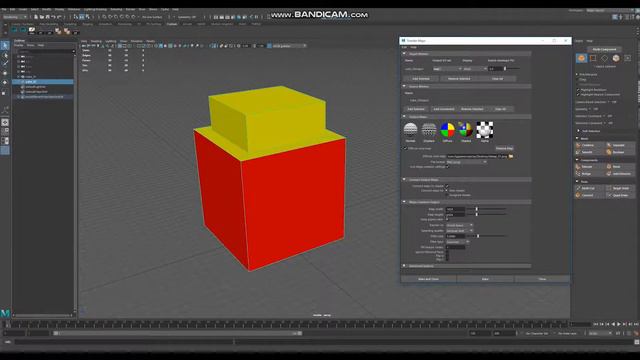Click Combine in Modeling Toolkit Mesh section
Screen dimensions: 640x360
(589, 145)
